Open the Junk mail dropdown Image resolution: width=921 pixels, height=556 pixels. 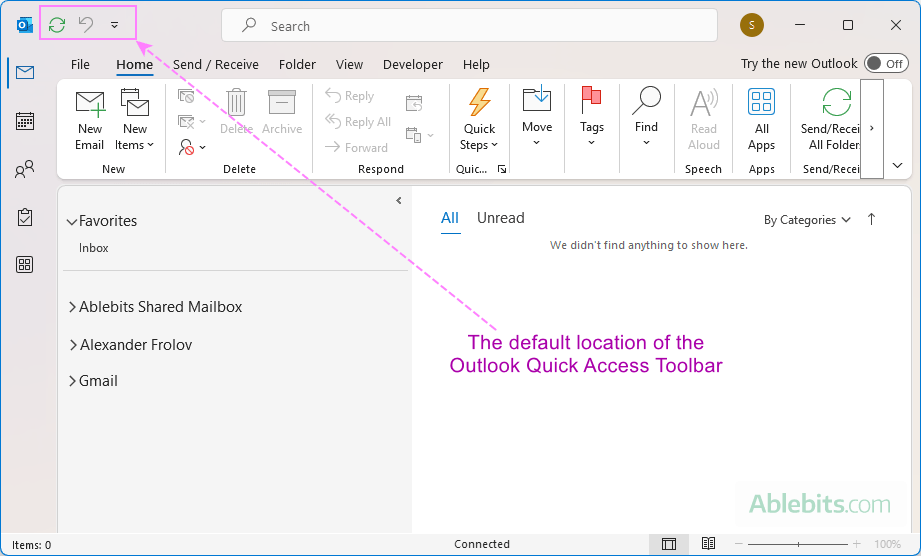coord(193,147)
